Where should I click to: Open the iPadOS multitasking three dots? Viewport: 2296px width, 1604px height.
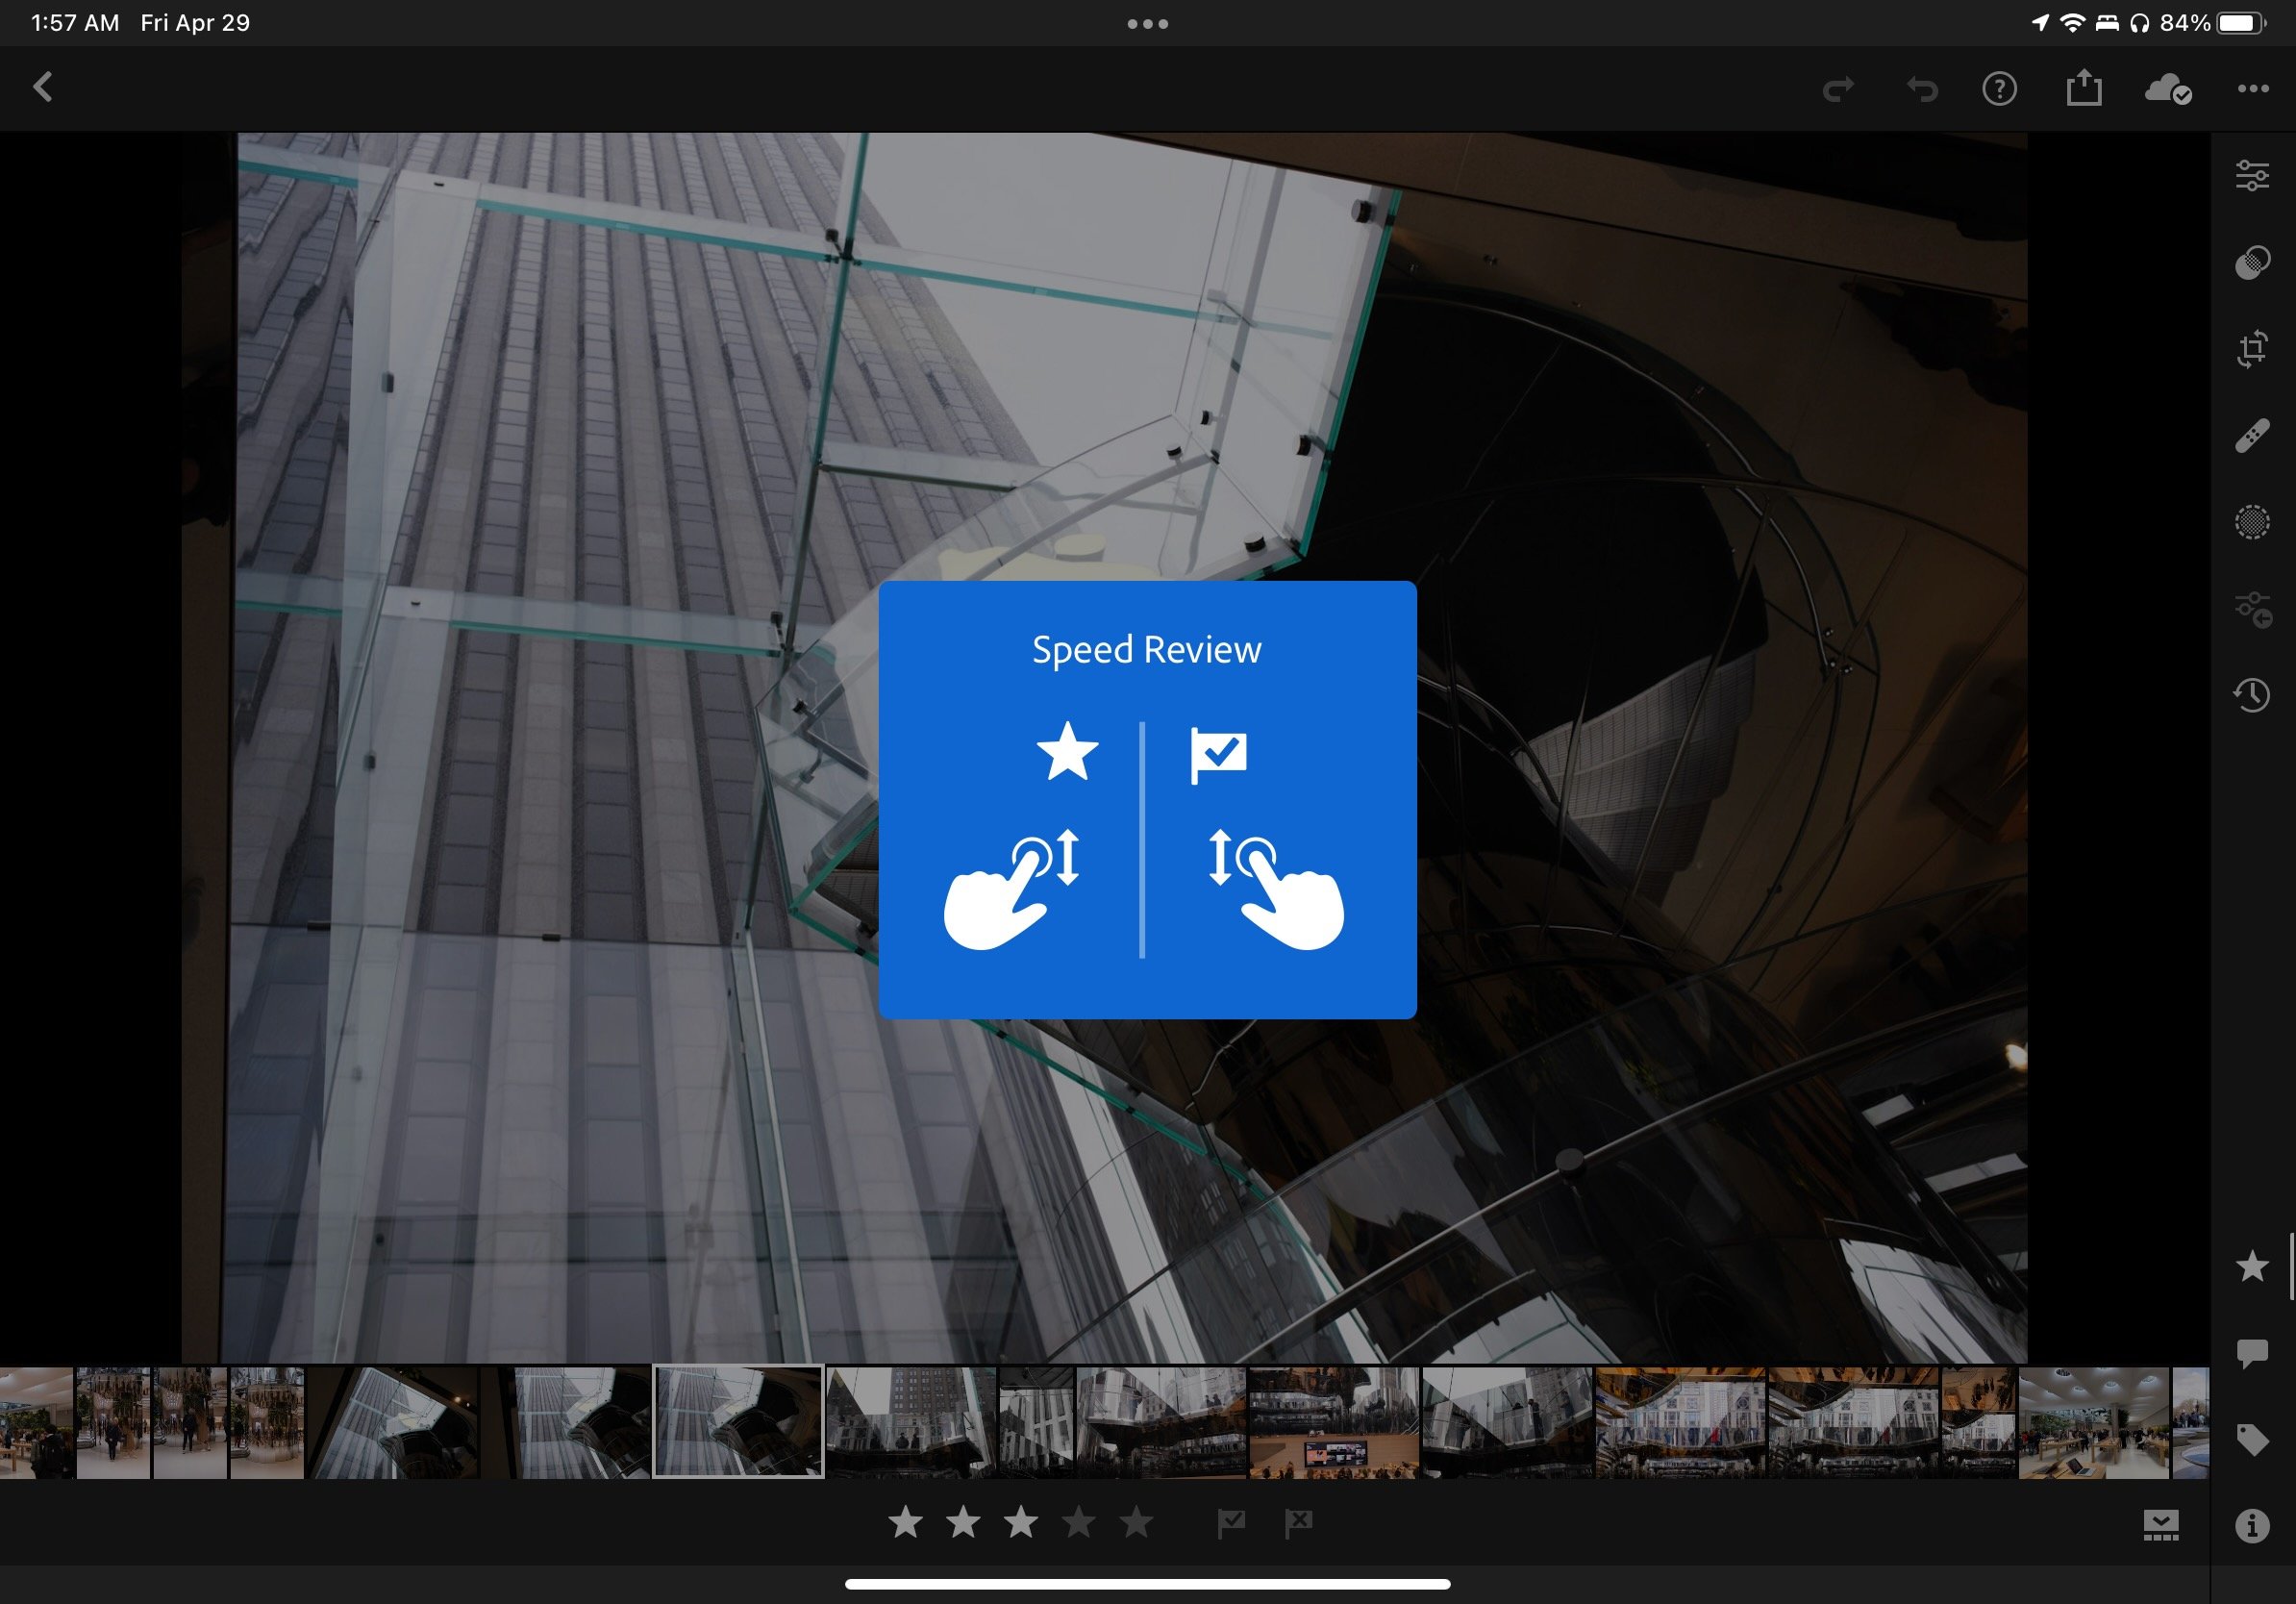point(1147,24)
